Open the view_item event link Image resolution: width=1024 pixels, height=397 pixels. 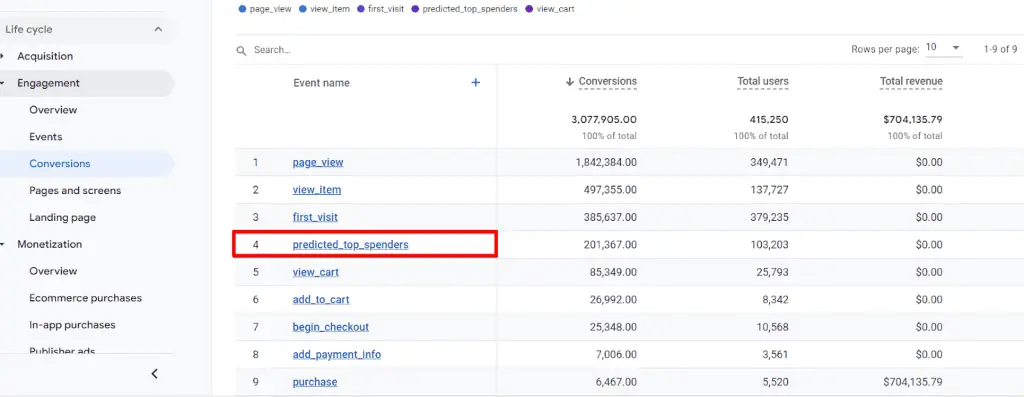point(317,190)
